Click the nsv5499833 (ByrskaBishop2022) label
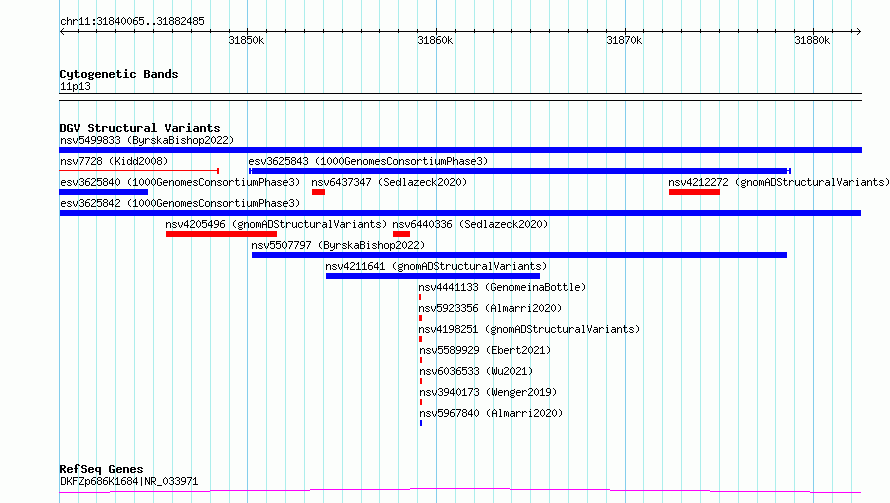This screenshot has width=890, height=503. 147,140
